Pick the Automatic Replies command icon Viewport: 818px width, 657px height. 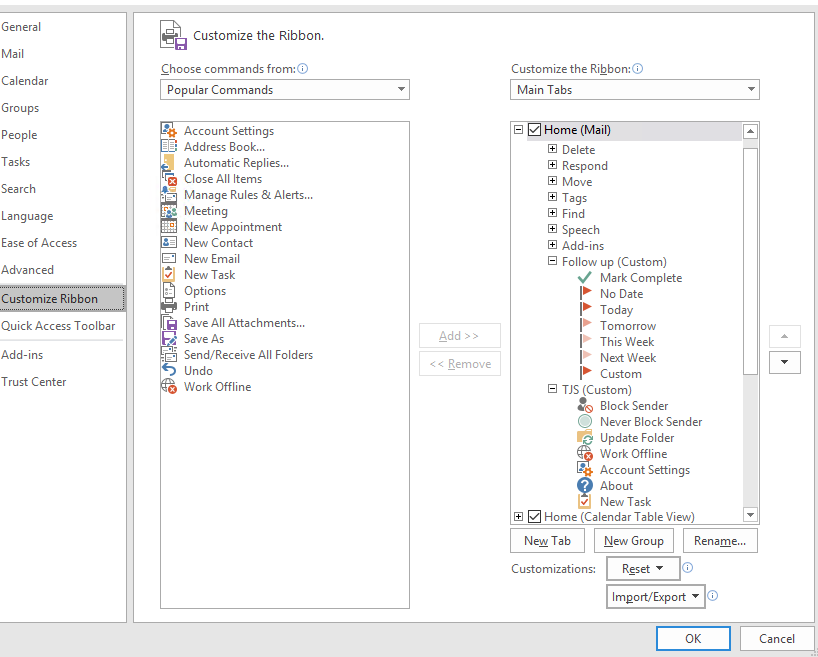169,162
